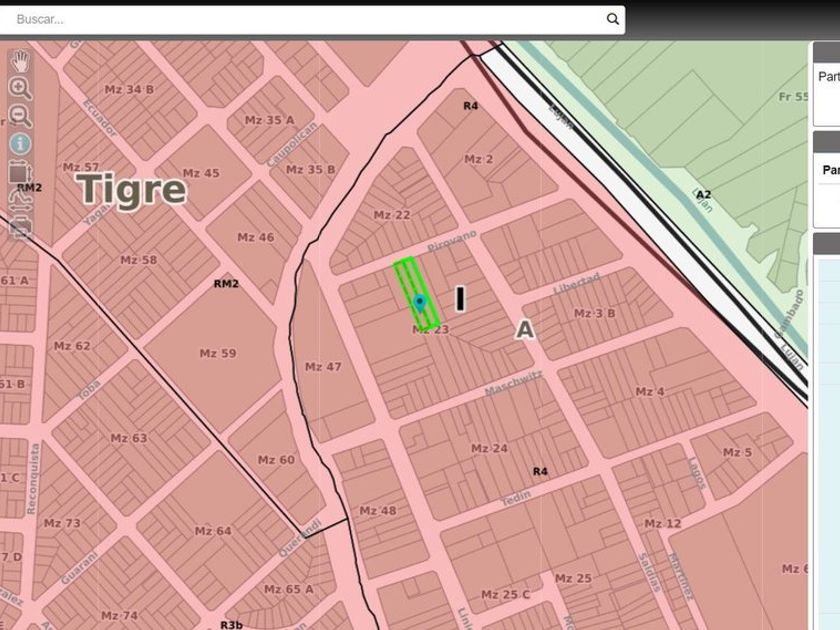The width and height of the screenshot is (840, 630).
Task: Click block label Mz 65 A
Action: tap(289, 589)
